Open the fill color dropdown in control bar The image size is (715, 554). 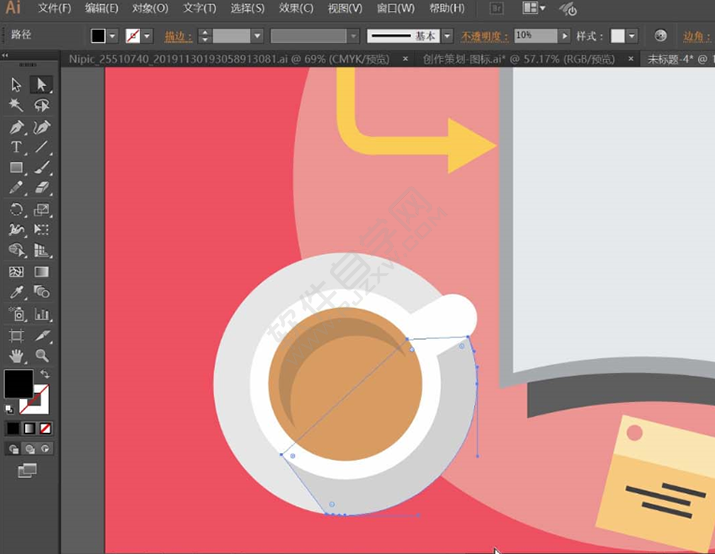coord(112,36)
